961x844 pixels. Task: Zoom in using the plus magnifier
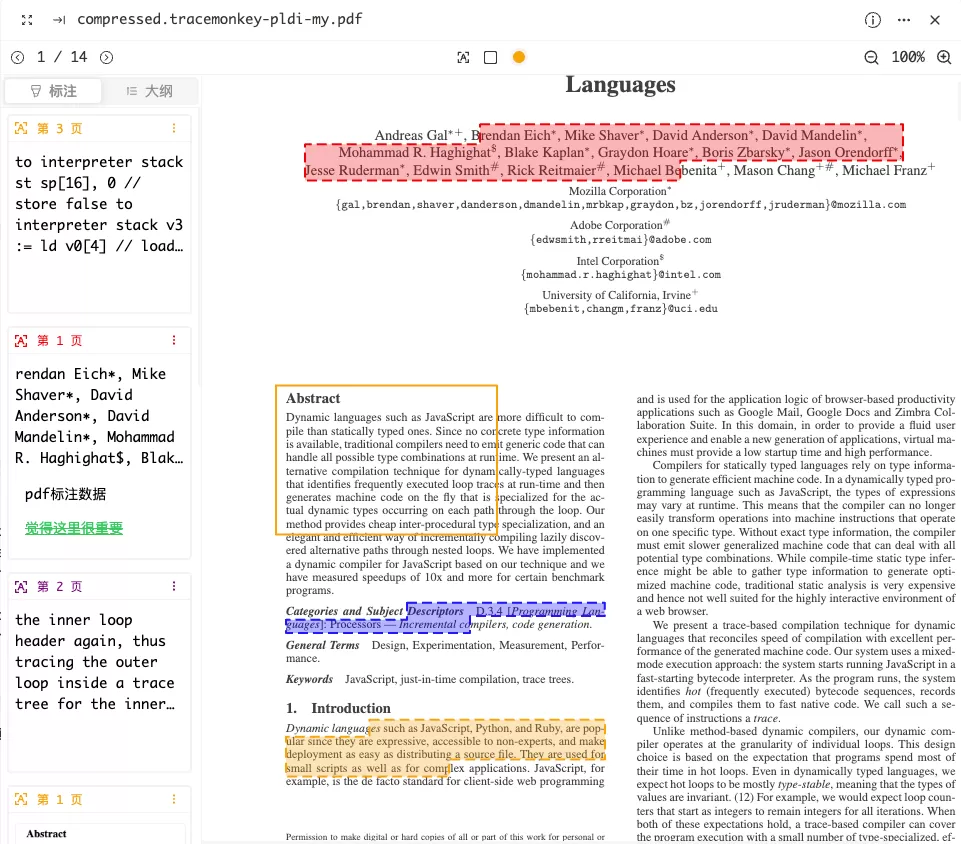(x=944, y=58)
